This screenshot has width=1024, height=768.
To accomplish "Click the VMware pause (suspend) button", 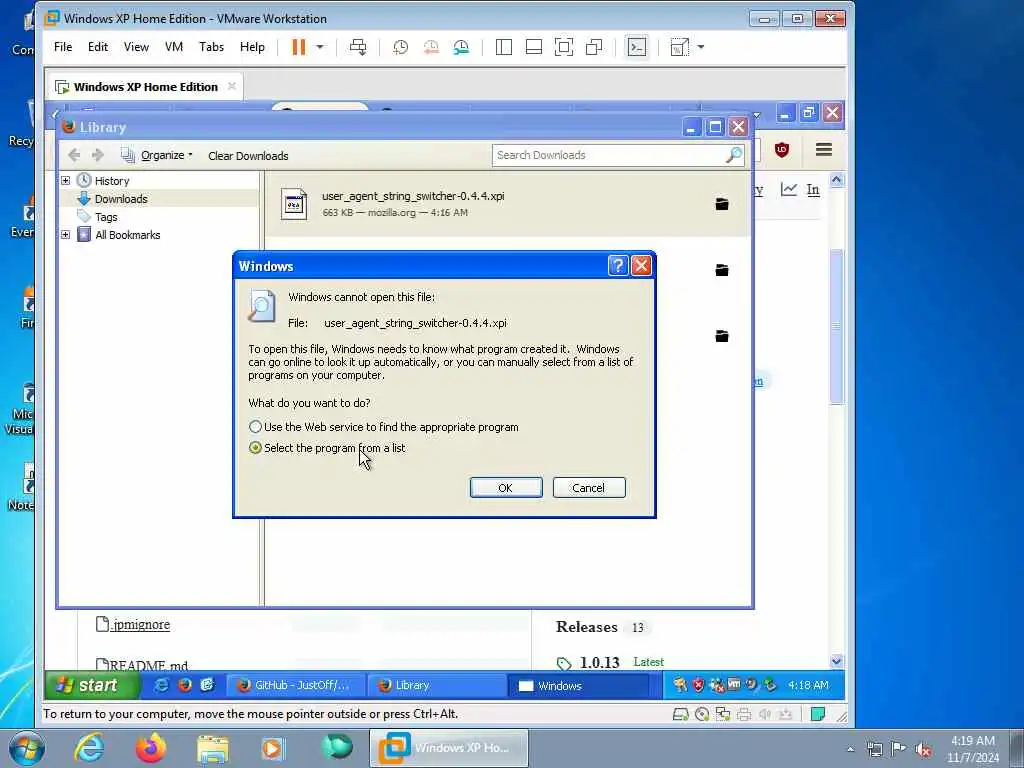I will tap(298, 47).
